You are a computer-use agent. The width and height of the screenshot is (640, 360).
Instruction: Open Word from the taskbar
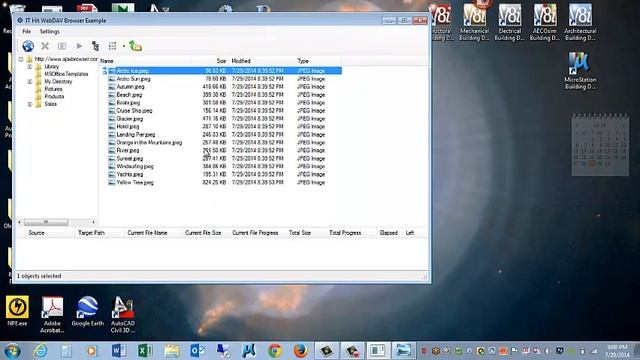click(119, 351)
